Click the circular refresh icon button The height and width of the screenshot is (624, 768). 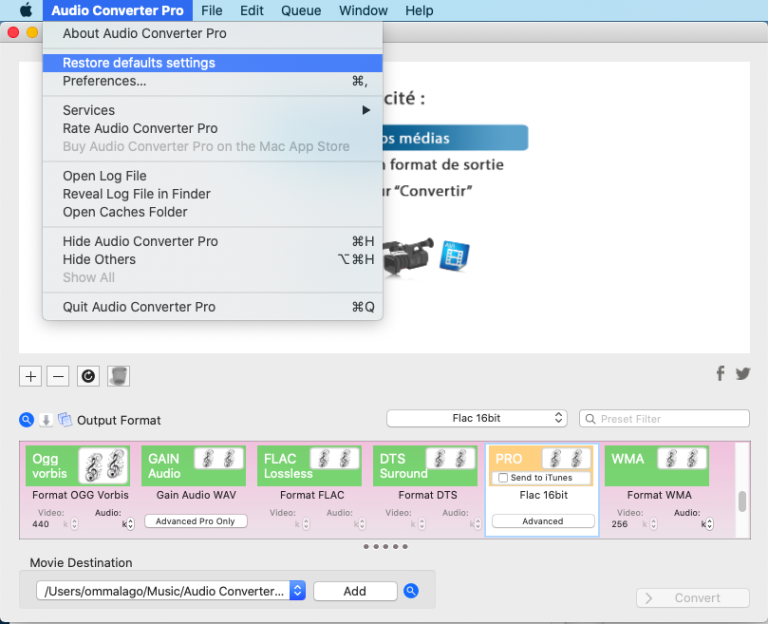88,376
